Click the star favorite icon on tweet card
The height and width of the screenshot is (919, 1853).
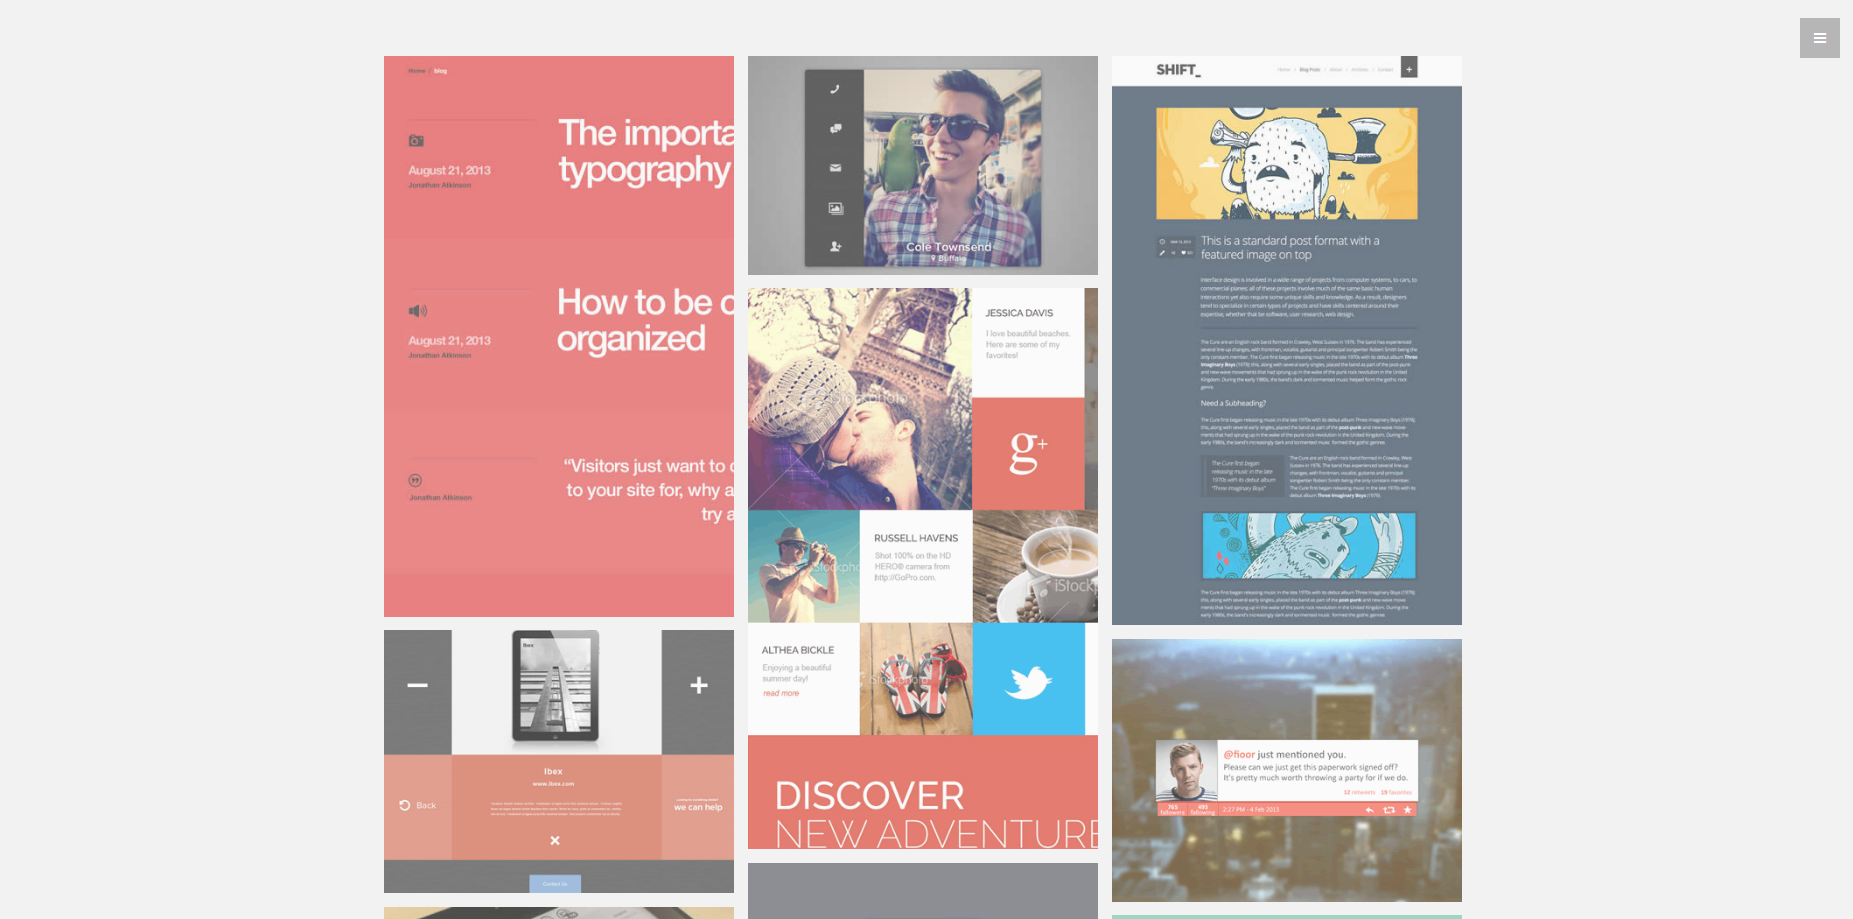[x=1407, y=809]
